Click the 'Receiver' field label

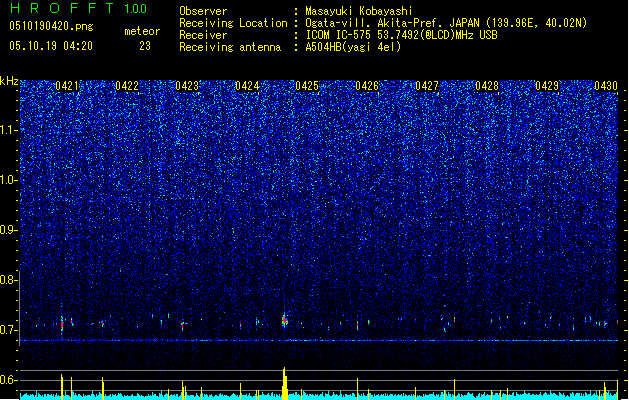click(203, 35)
